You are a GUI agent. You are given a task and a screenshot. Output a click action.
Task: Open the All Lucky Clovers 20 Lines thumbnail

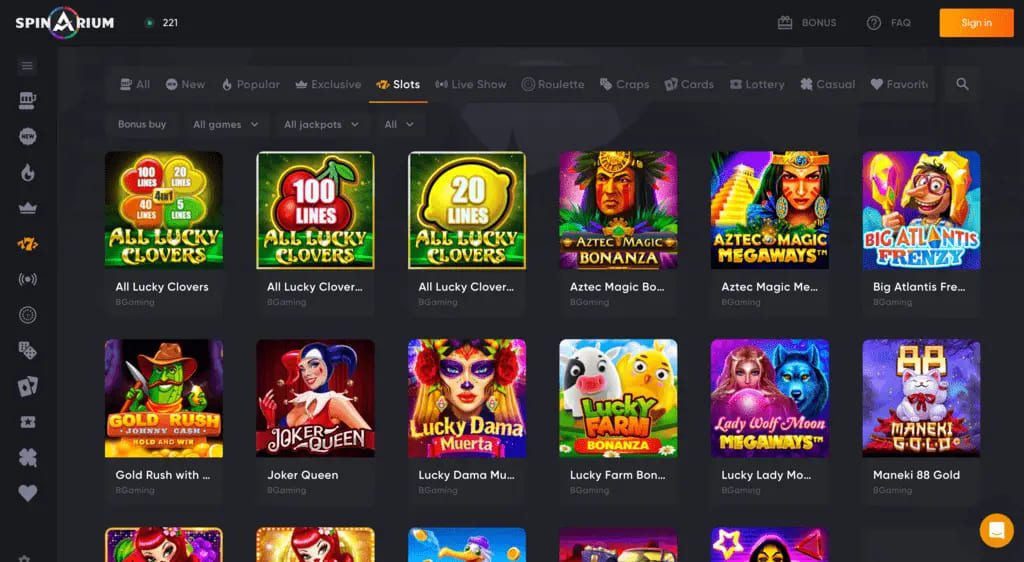click(x=467, y=210)
